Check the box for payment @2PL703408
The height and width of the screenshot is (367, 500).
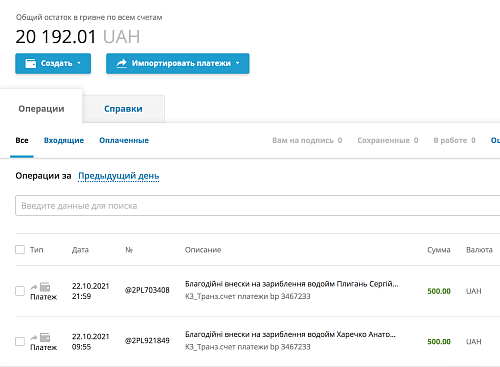(x=20, y=291)
